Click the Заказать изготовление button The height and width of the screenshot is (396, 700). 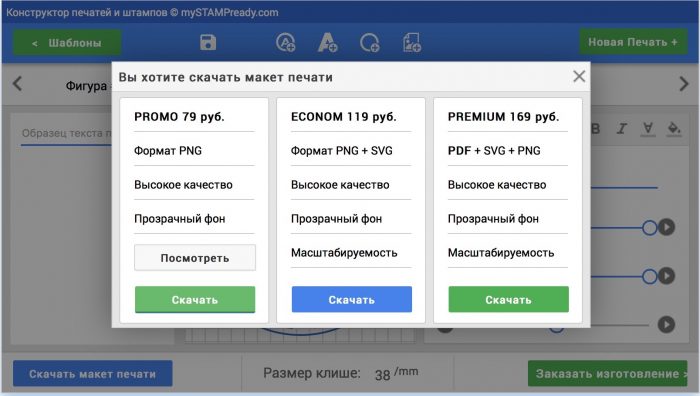click(x=608, y=374)
